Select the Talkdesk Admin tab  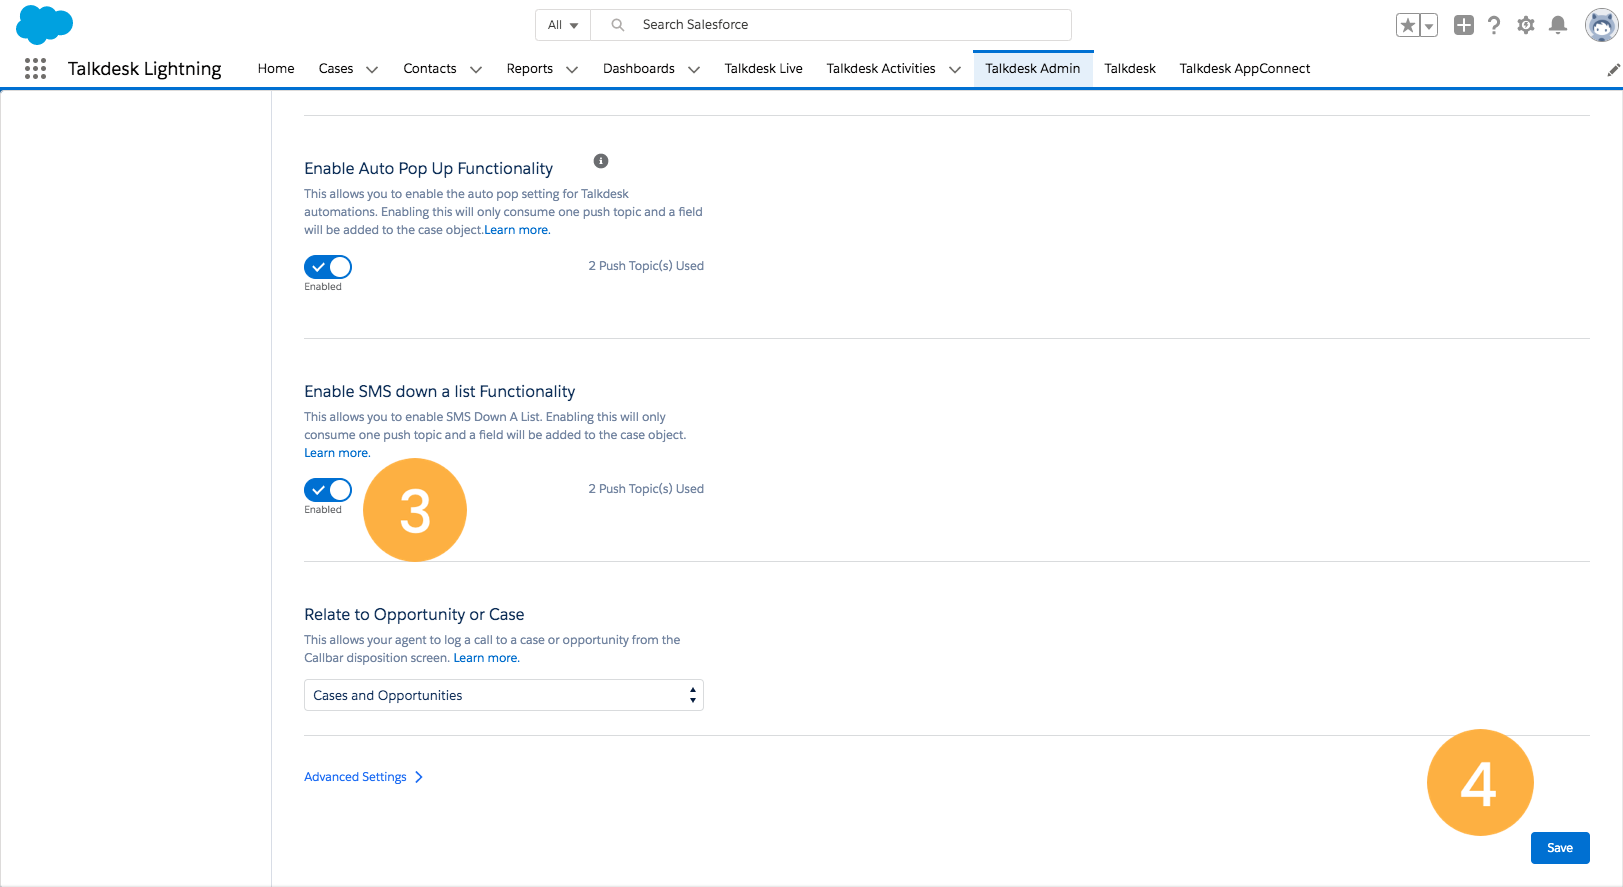pos(1033,69)
